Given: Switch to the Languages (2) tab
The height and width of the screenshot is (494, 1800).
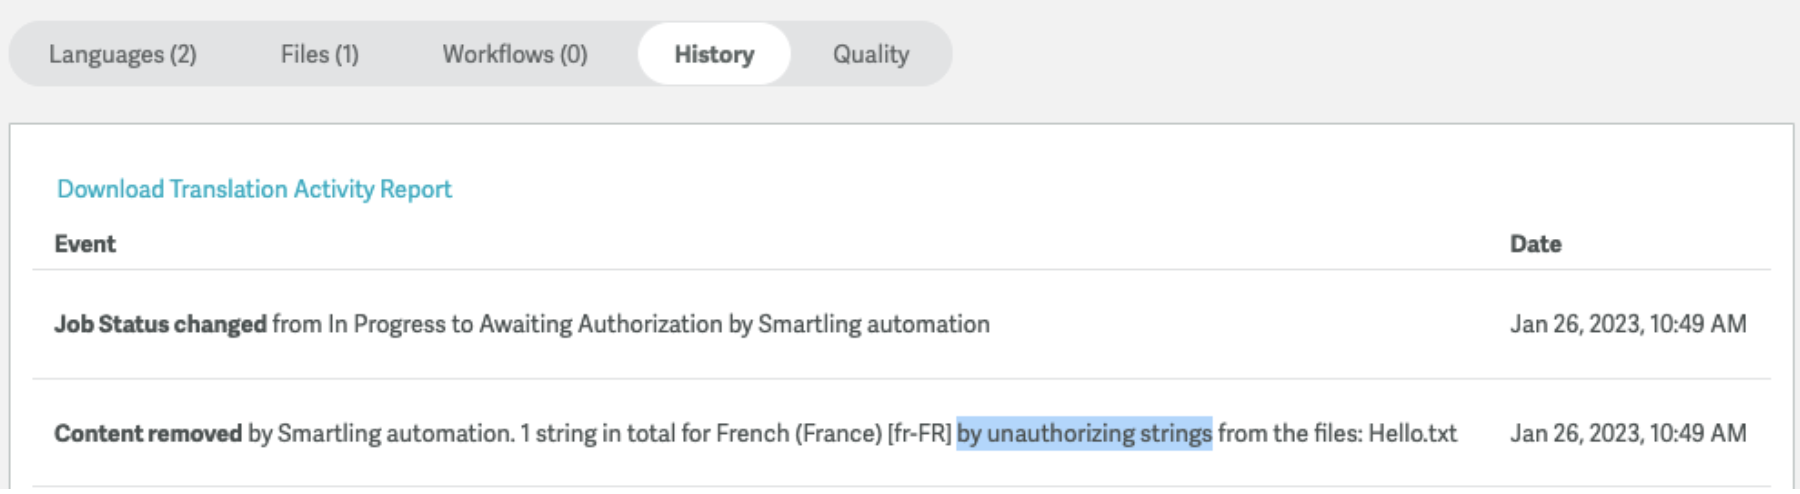Looking at the screenshot, I should 122,54.
